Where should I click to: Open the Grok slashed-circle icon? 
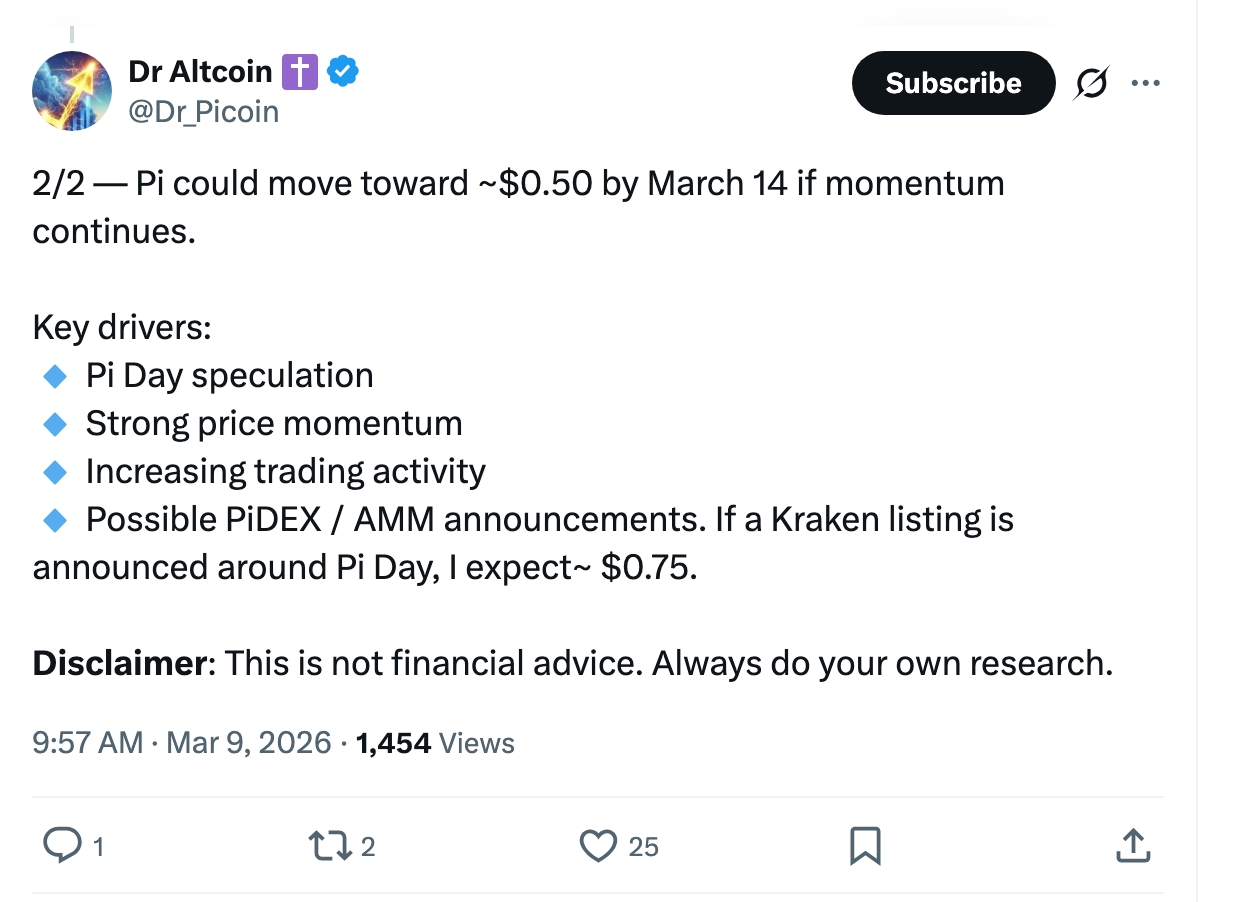[1090, 84]
